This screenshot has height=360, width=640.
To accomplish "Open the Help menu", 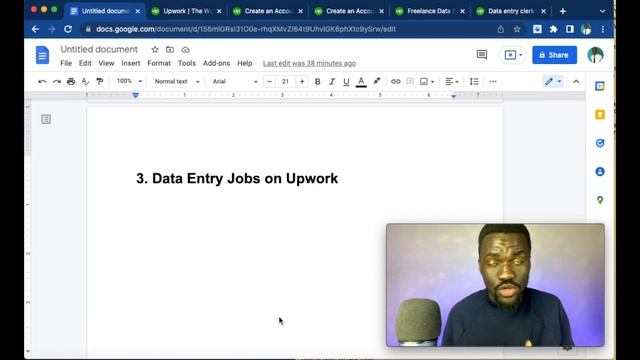I will (x=244, y=63).
